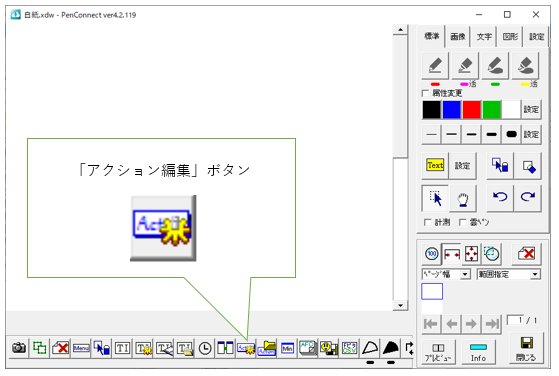Select the hand pan tool
The height and width of the screenshot is (376, 559).
click(x=463, y=199)
